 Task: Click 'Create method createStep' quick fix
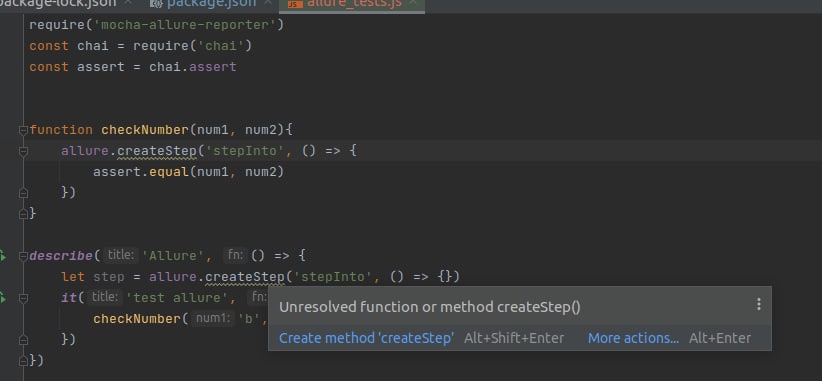tap(366, 338)
